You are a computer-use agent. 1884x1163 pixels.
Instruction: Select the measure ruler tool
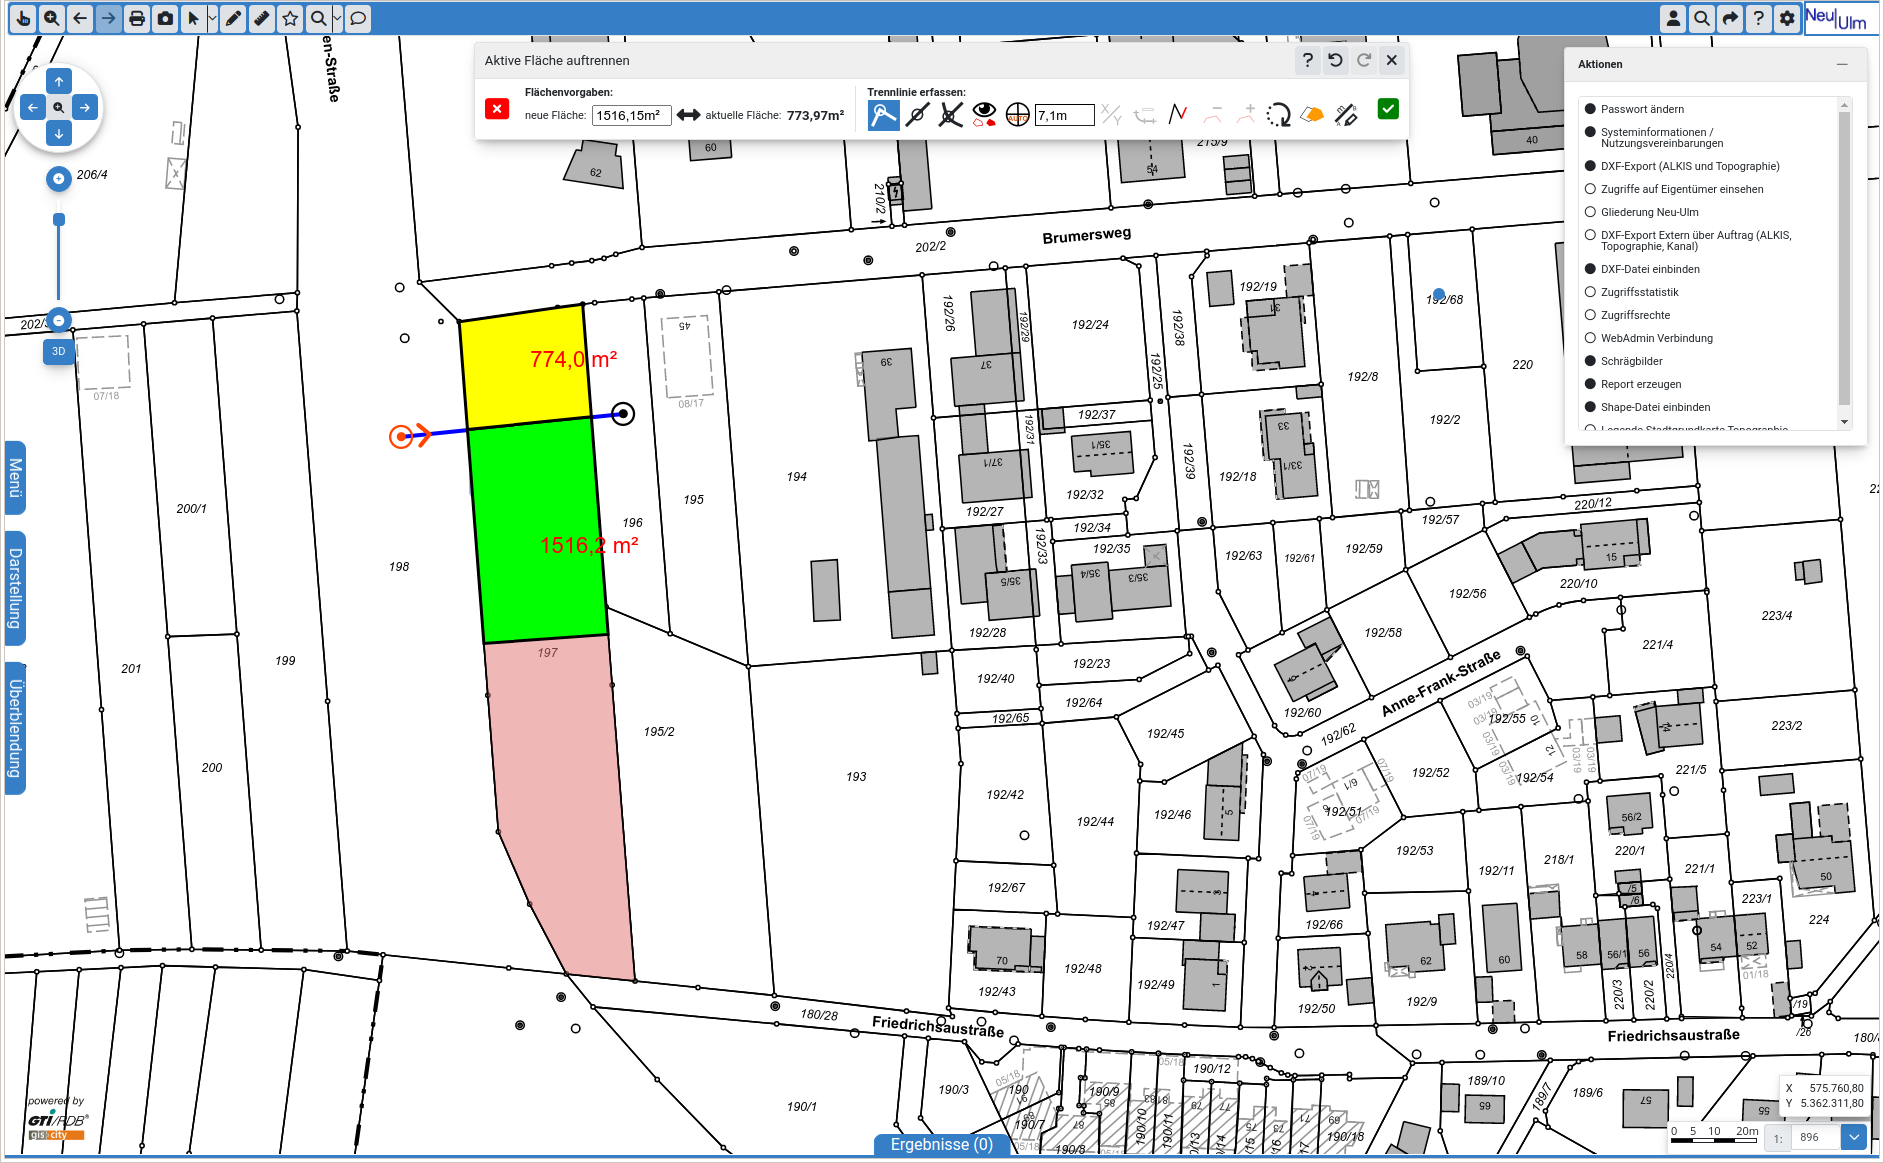coord(262,18)
